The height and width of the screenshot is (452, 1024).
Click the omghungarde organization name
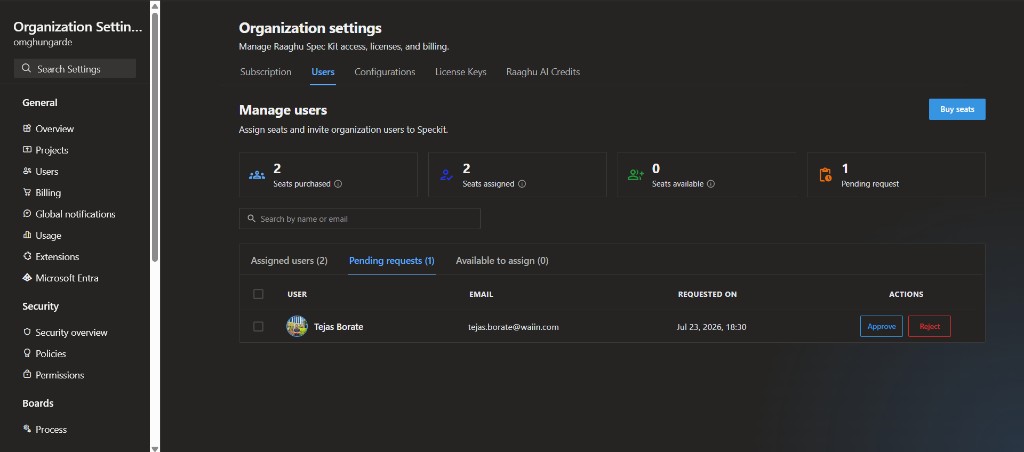point(42,42)
